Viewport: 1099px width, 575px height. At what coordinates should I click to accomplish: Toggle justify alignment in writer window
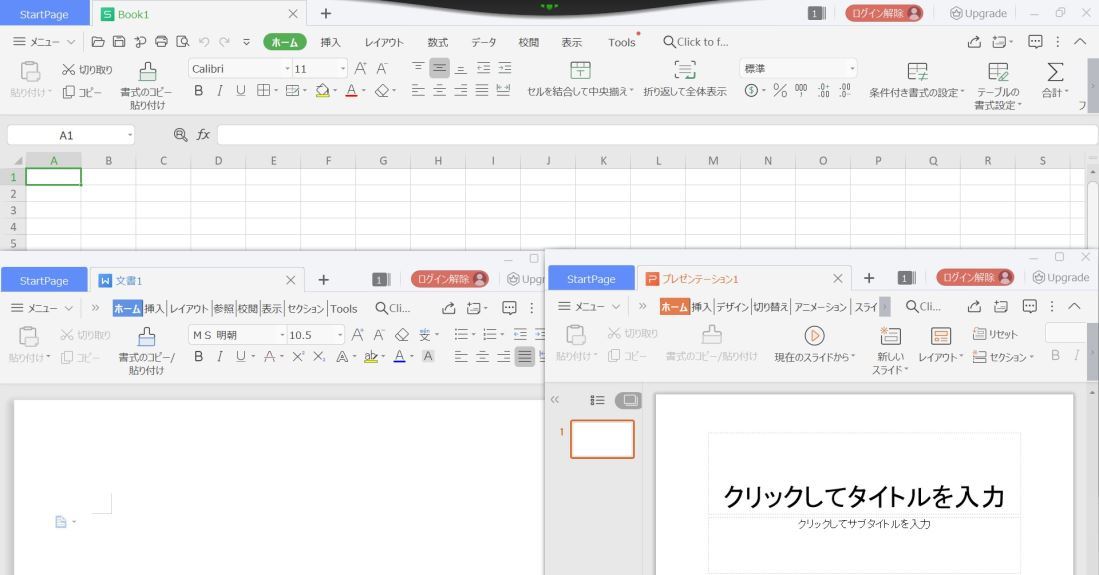click(x=524, y=356)
